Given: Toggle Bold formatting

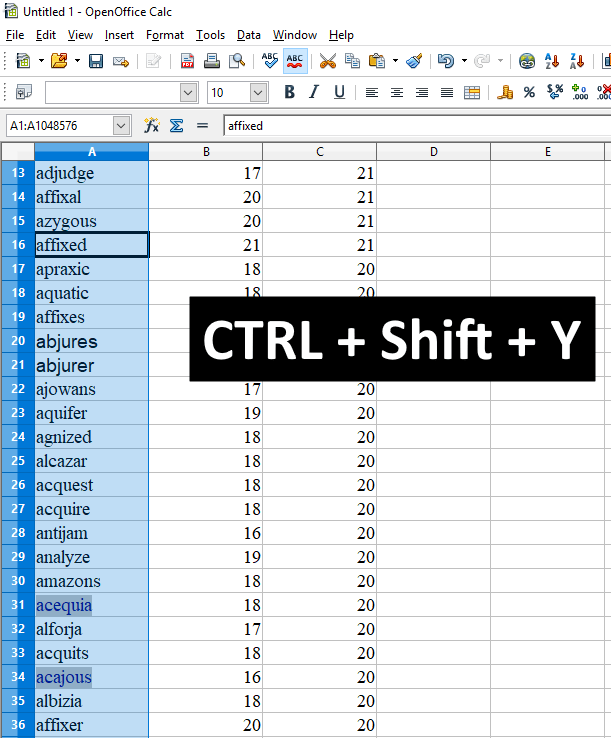Looking at the screenshot, I should point(289,92).
